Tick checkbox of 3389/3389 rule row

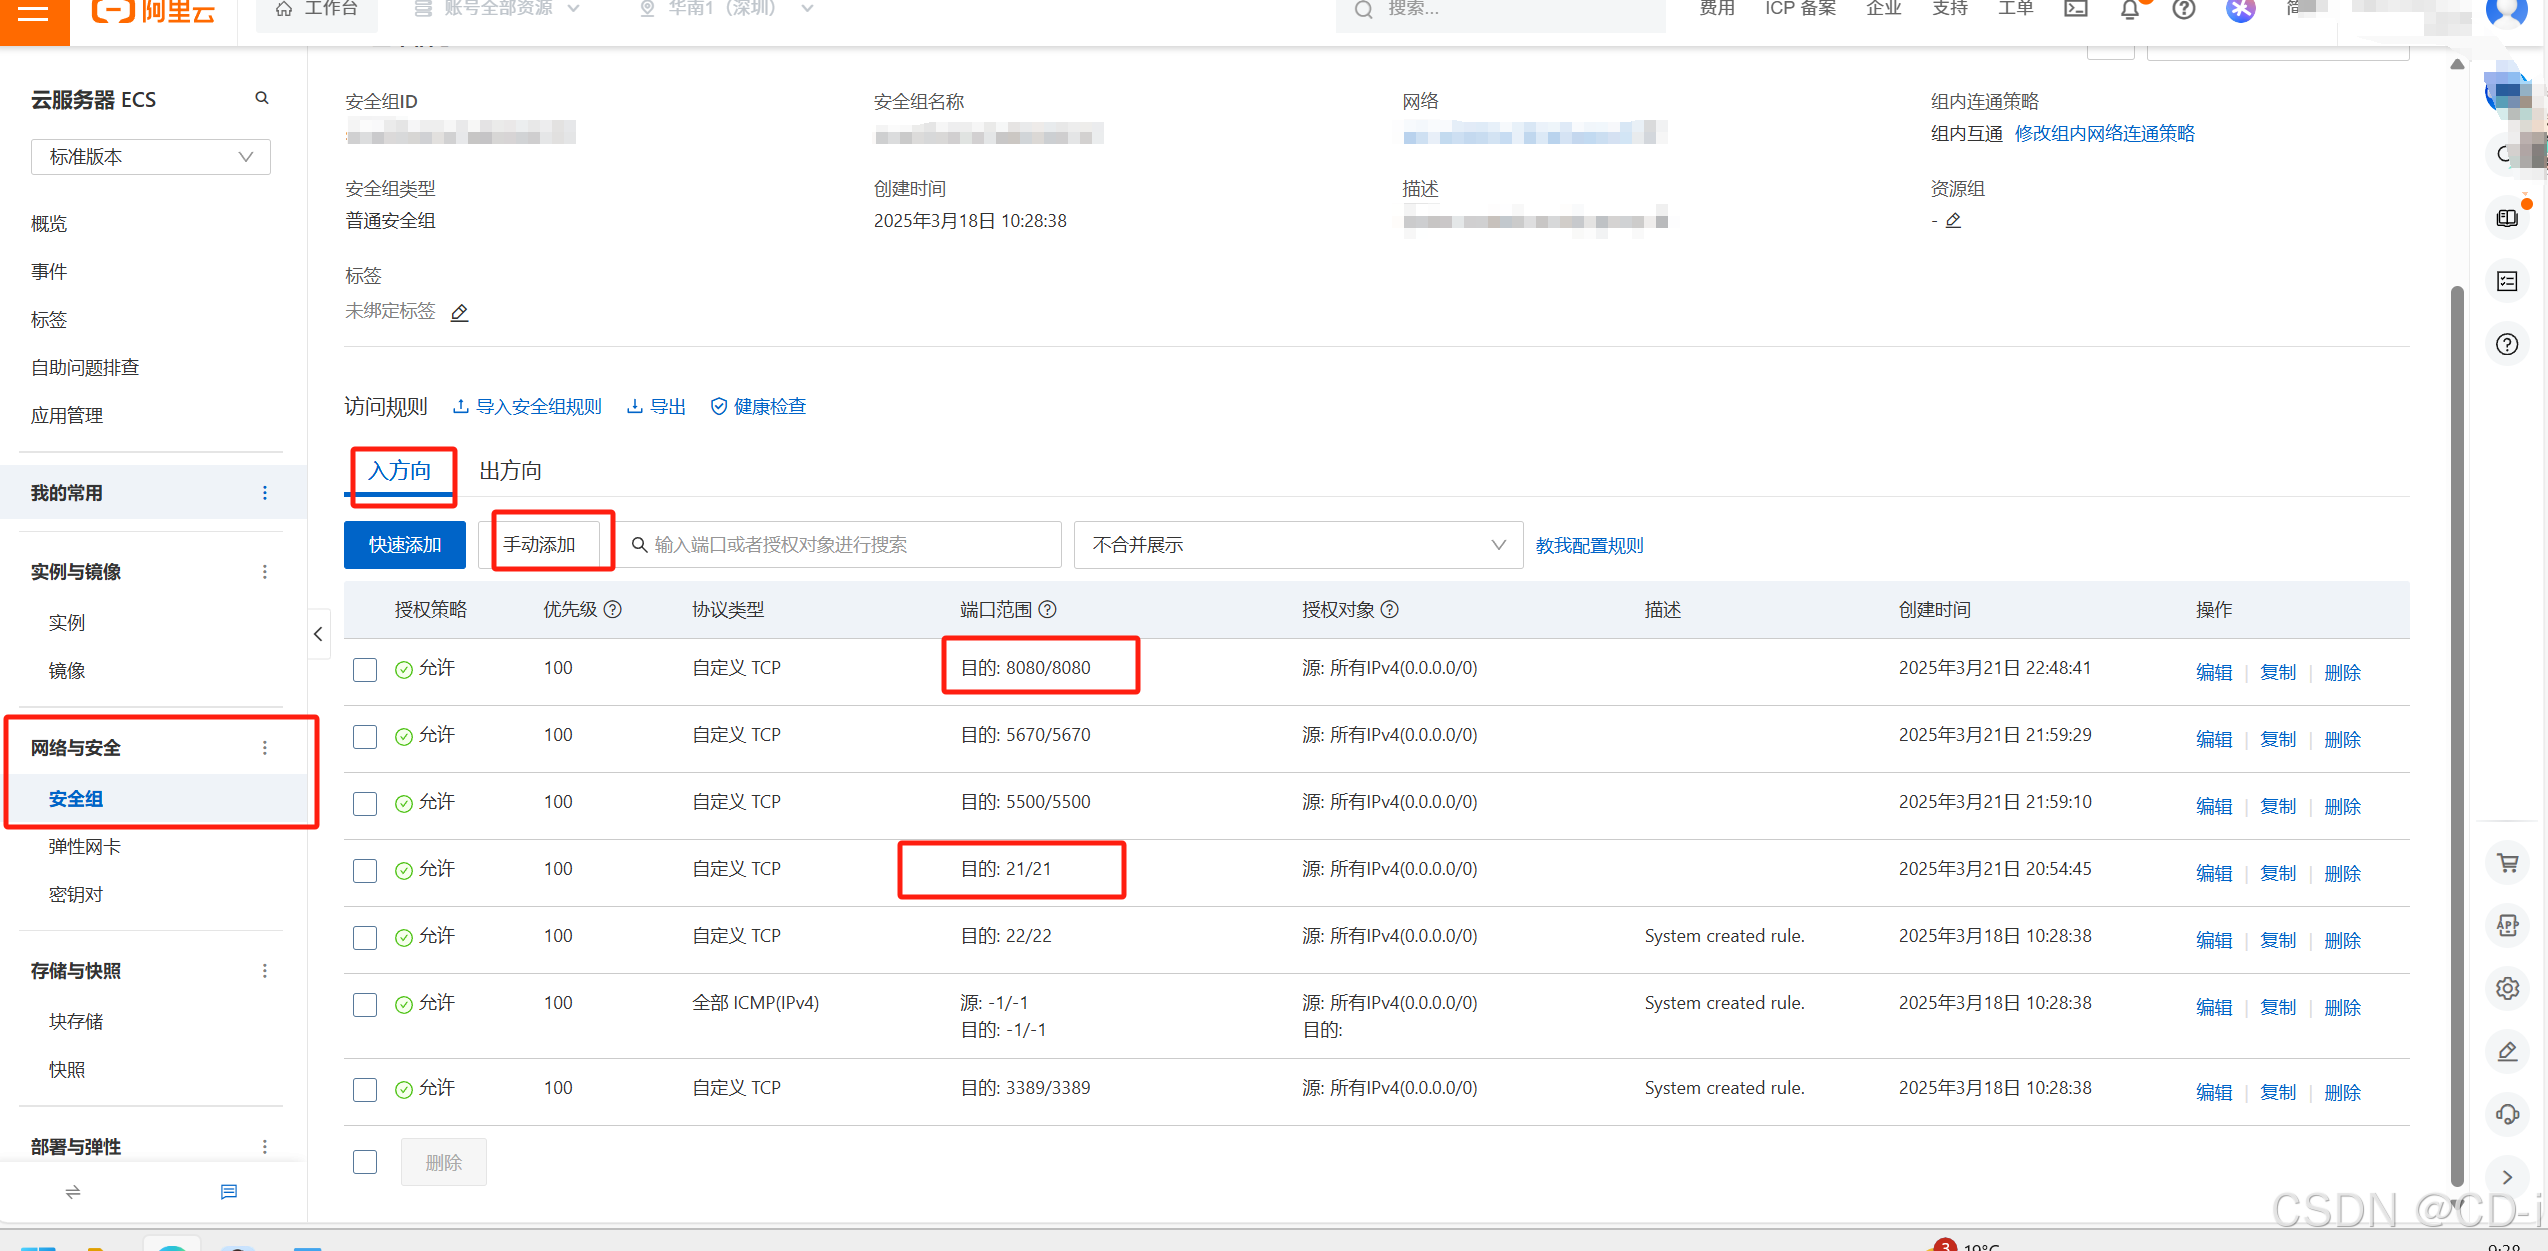click(365, 1089)
